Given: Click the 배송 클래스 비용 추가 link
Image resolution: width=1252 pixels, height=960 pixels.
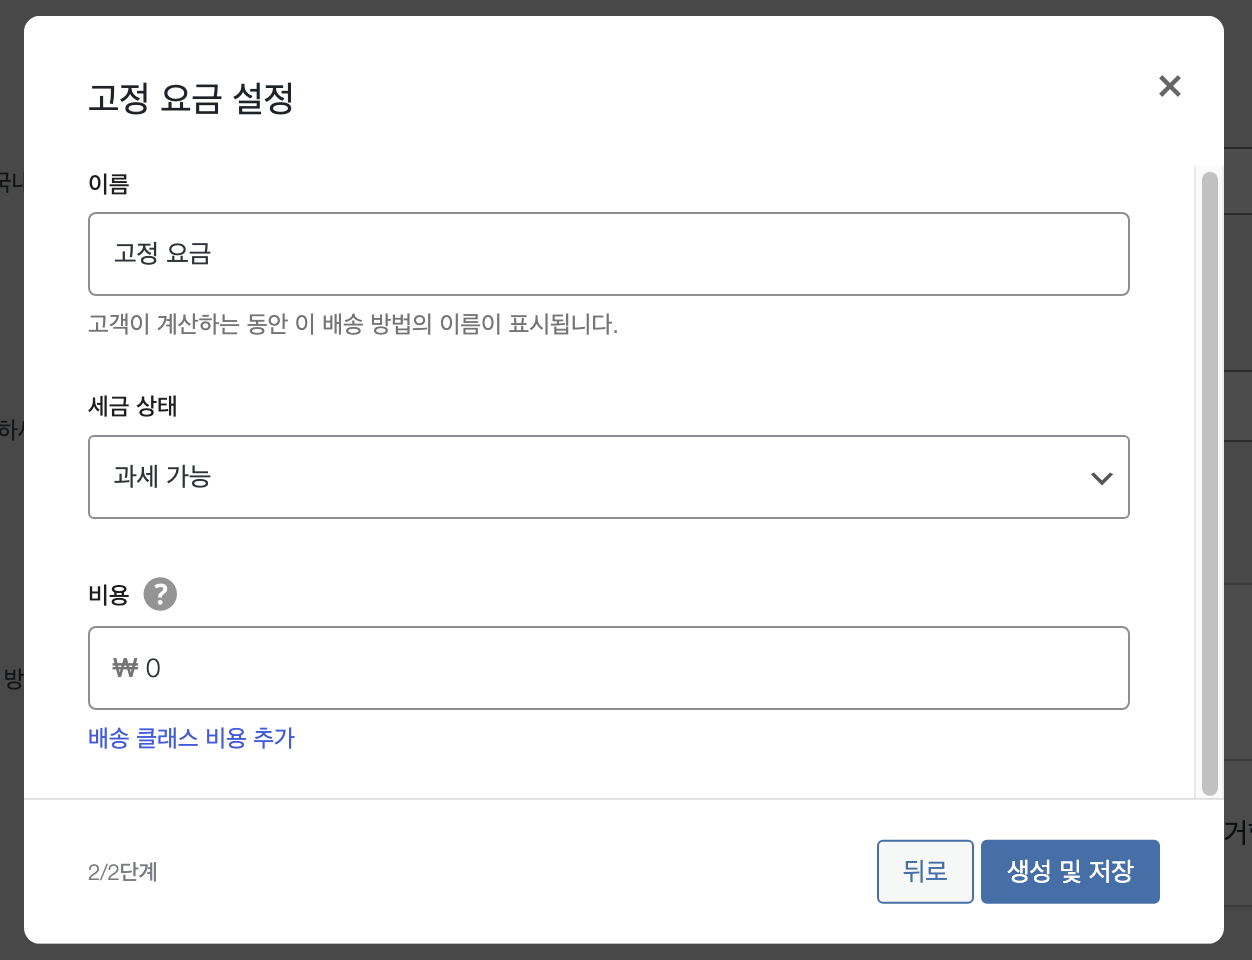Looking at the screenshot, I should (x=192, y=738).
